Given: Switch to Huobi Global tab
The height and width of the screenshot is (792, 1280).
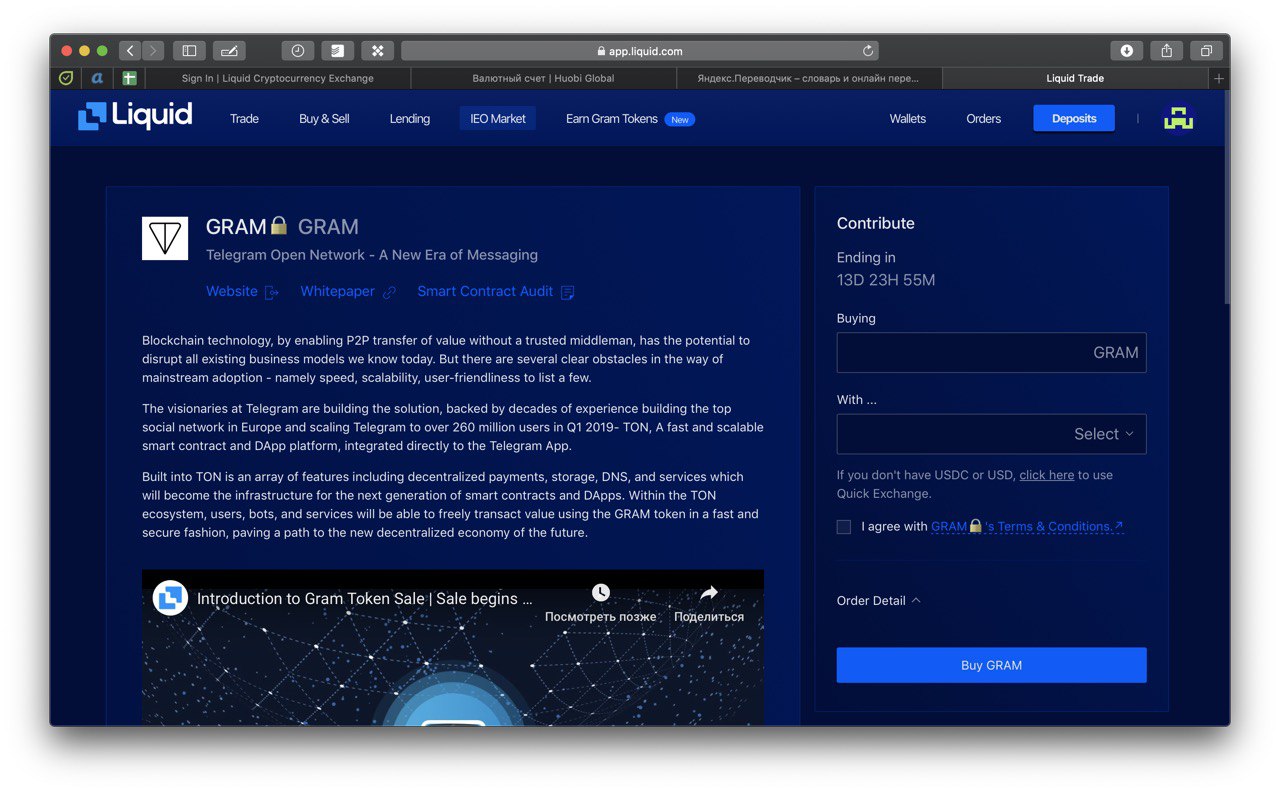Looking at the screenshot, I should pos(543,78).
